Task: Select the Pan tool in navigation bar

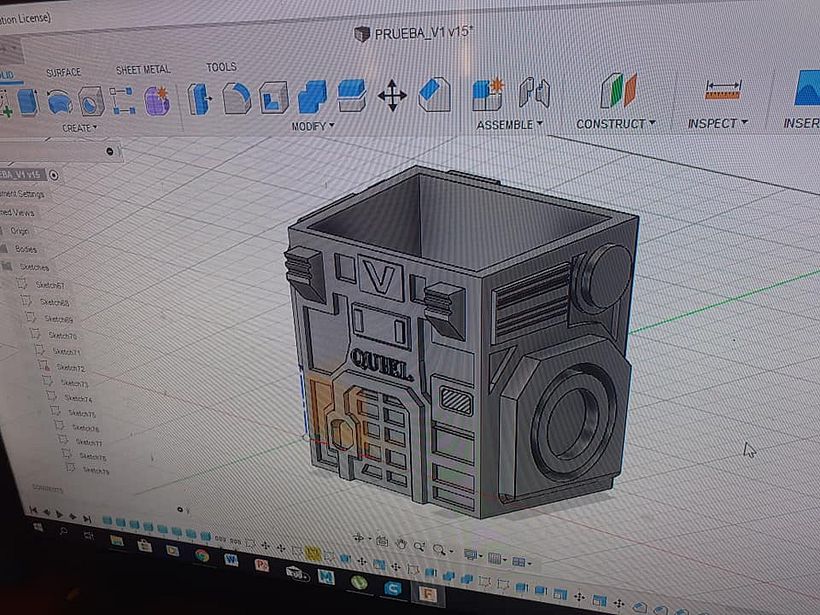Action: (401, 544)
